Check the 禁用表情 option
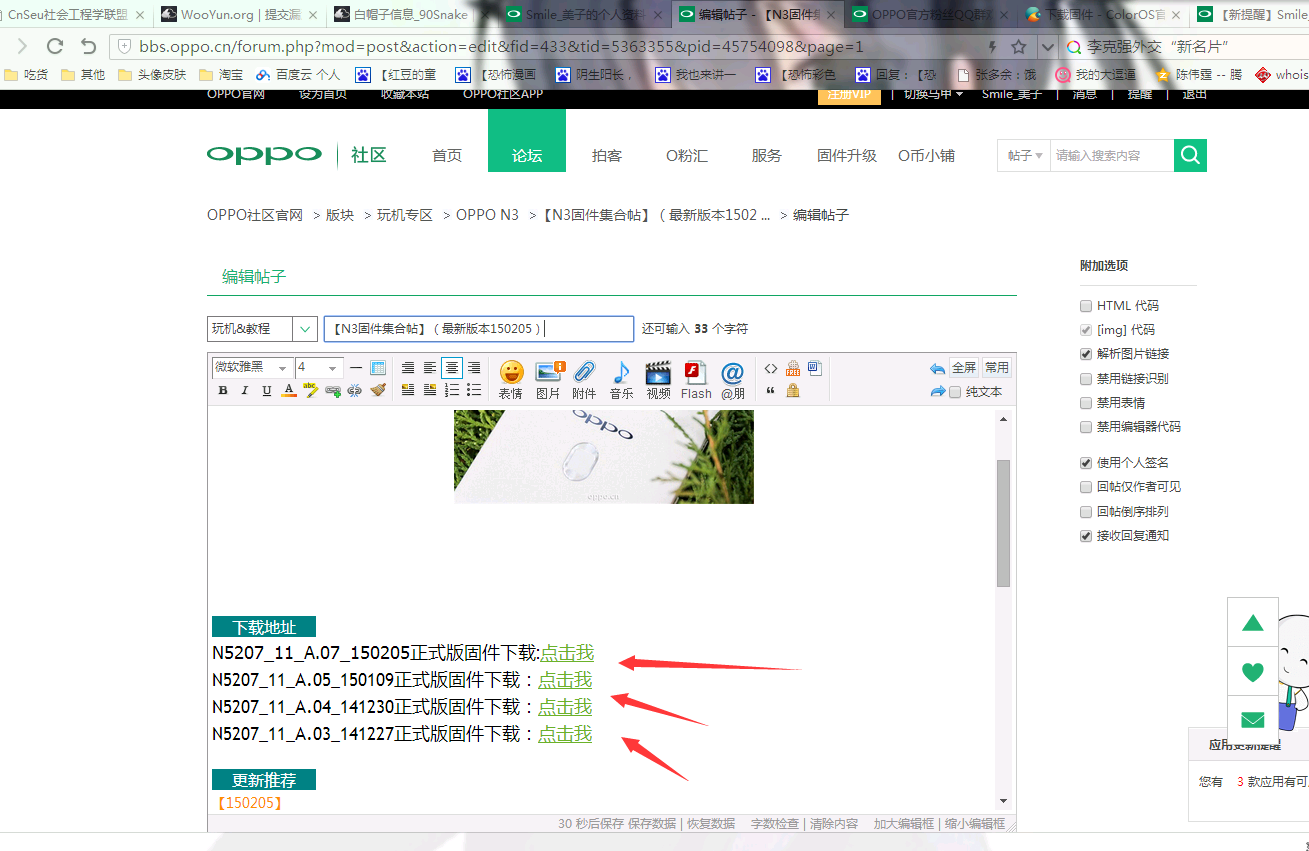Viewport: 1309px width, 851px height. pyautogui.click(x=1086, y=403)
